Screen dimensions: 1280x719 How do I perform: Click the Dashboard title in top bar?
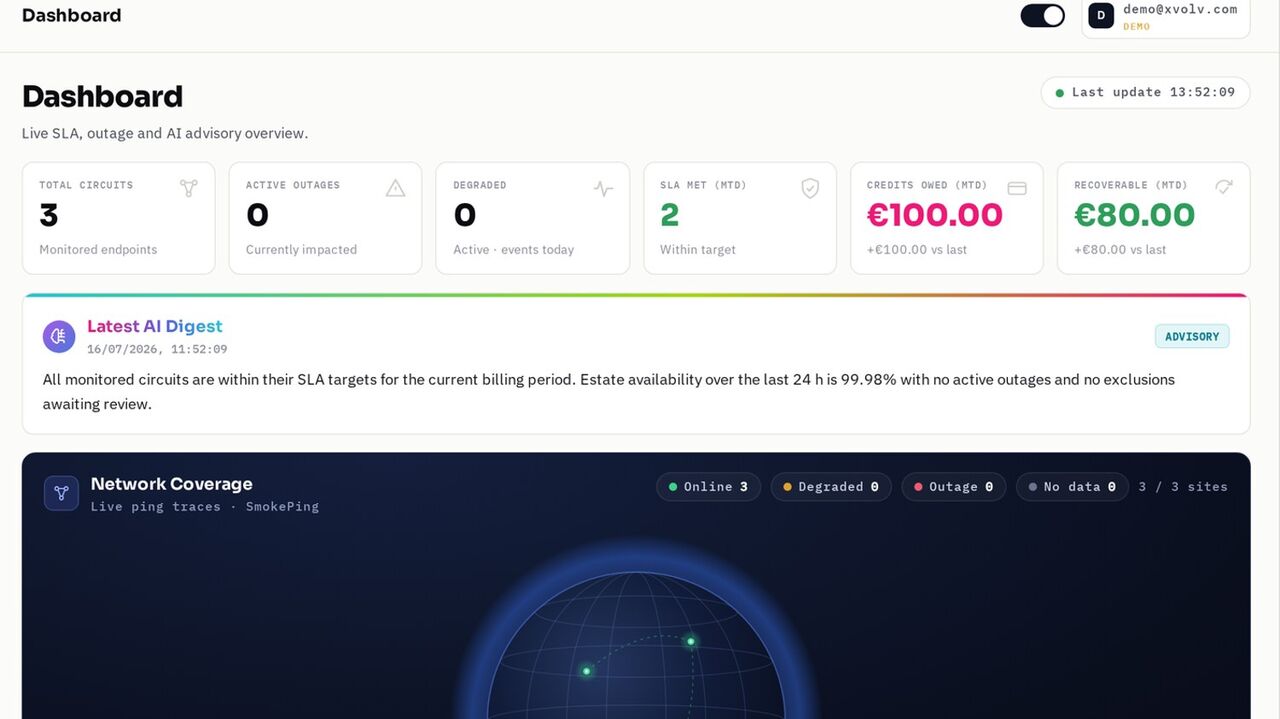pos(71,15)
